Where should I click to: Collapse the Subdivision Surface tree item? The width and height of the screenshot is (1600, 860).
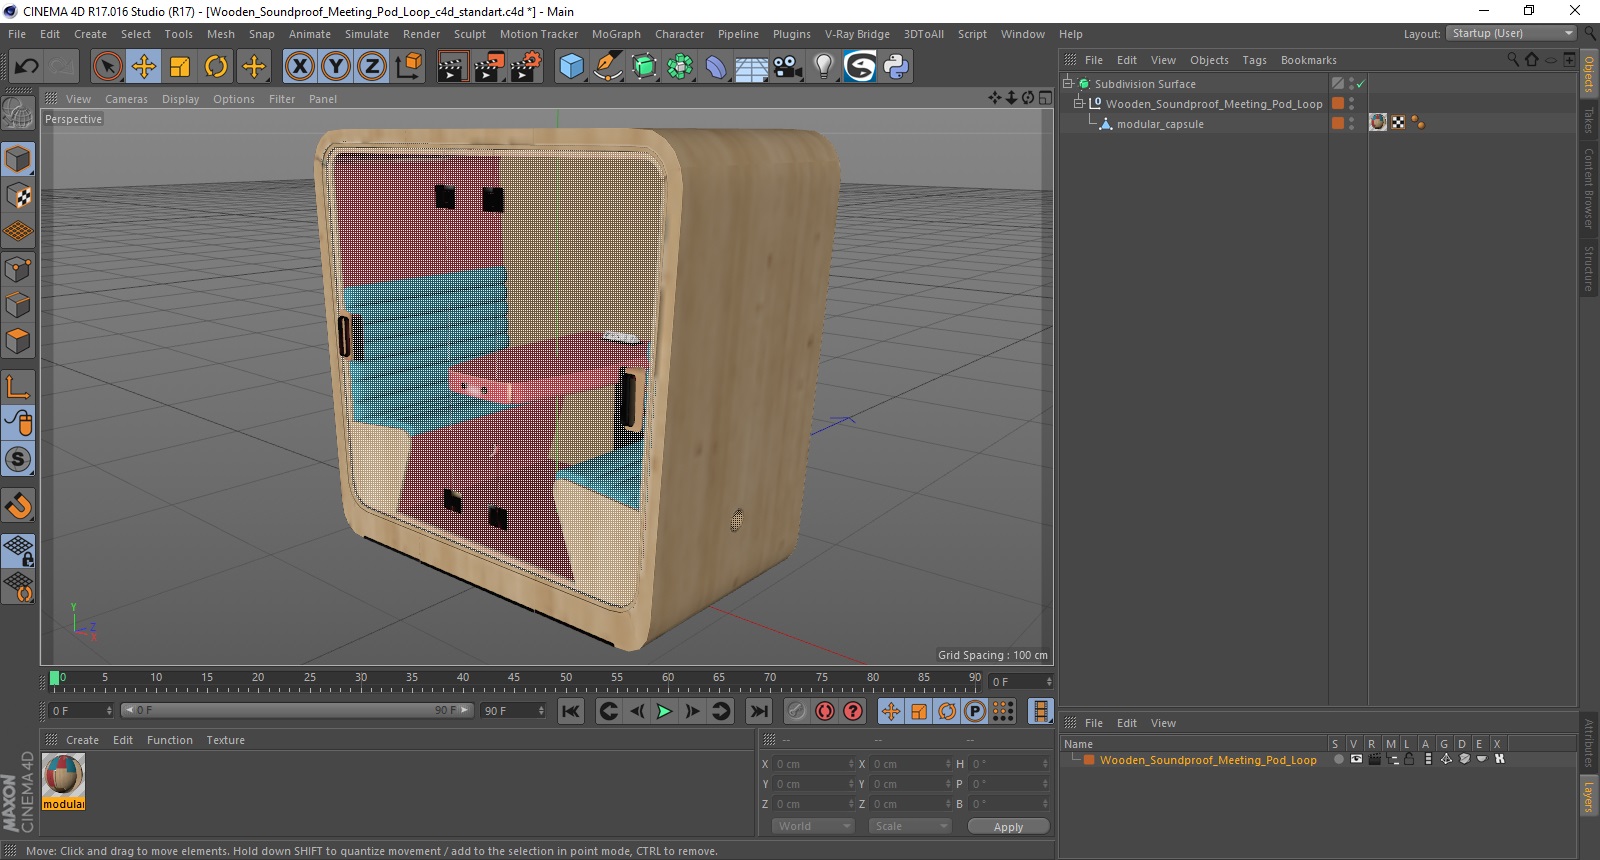point(1068,84)
